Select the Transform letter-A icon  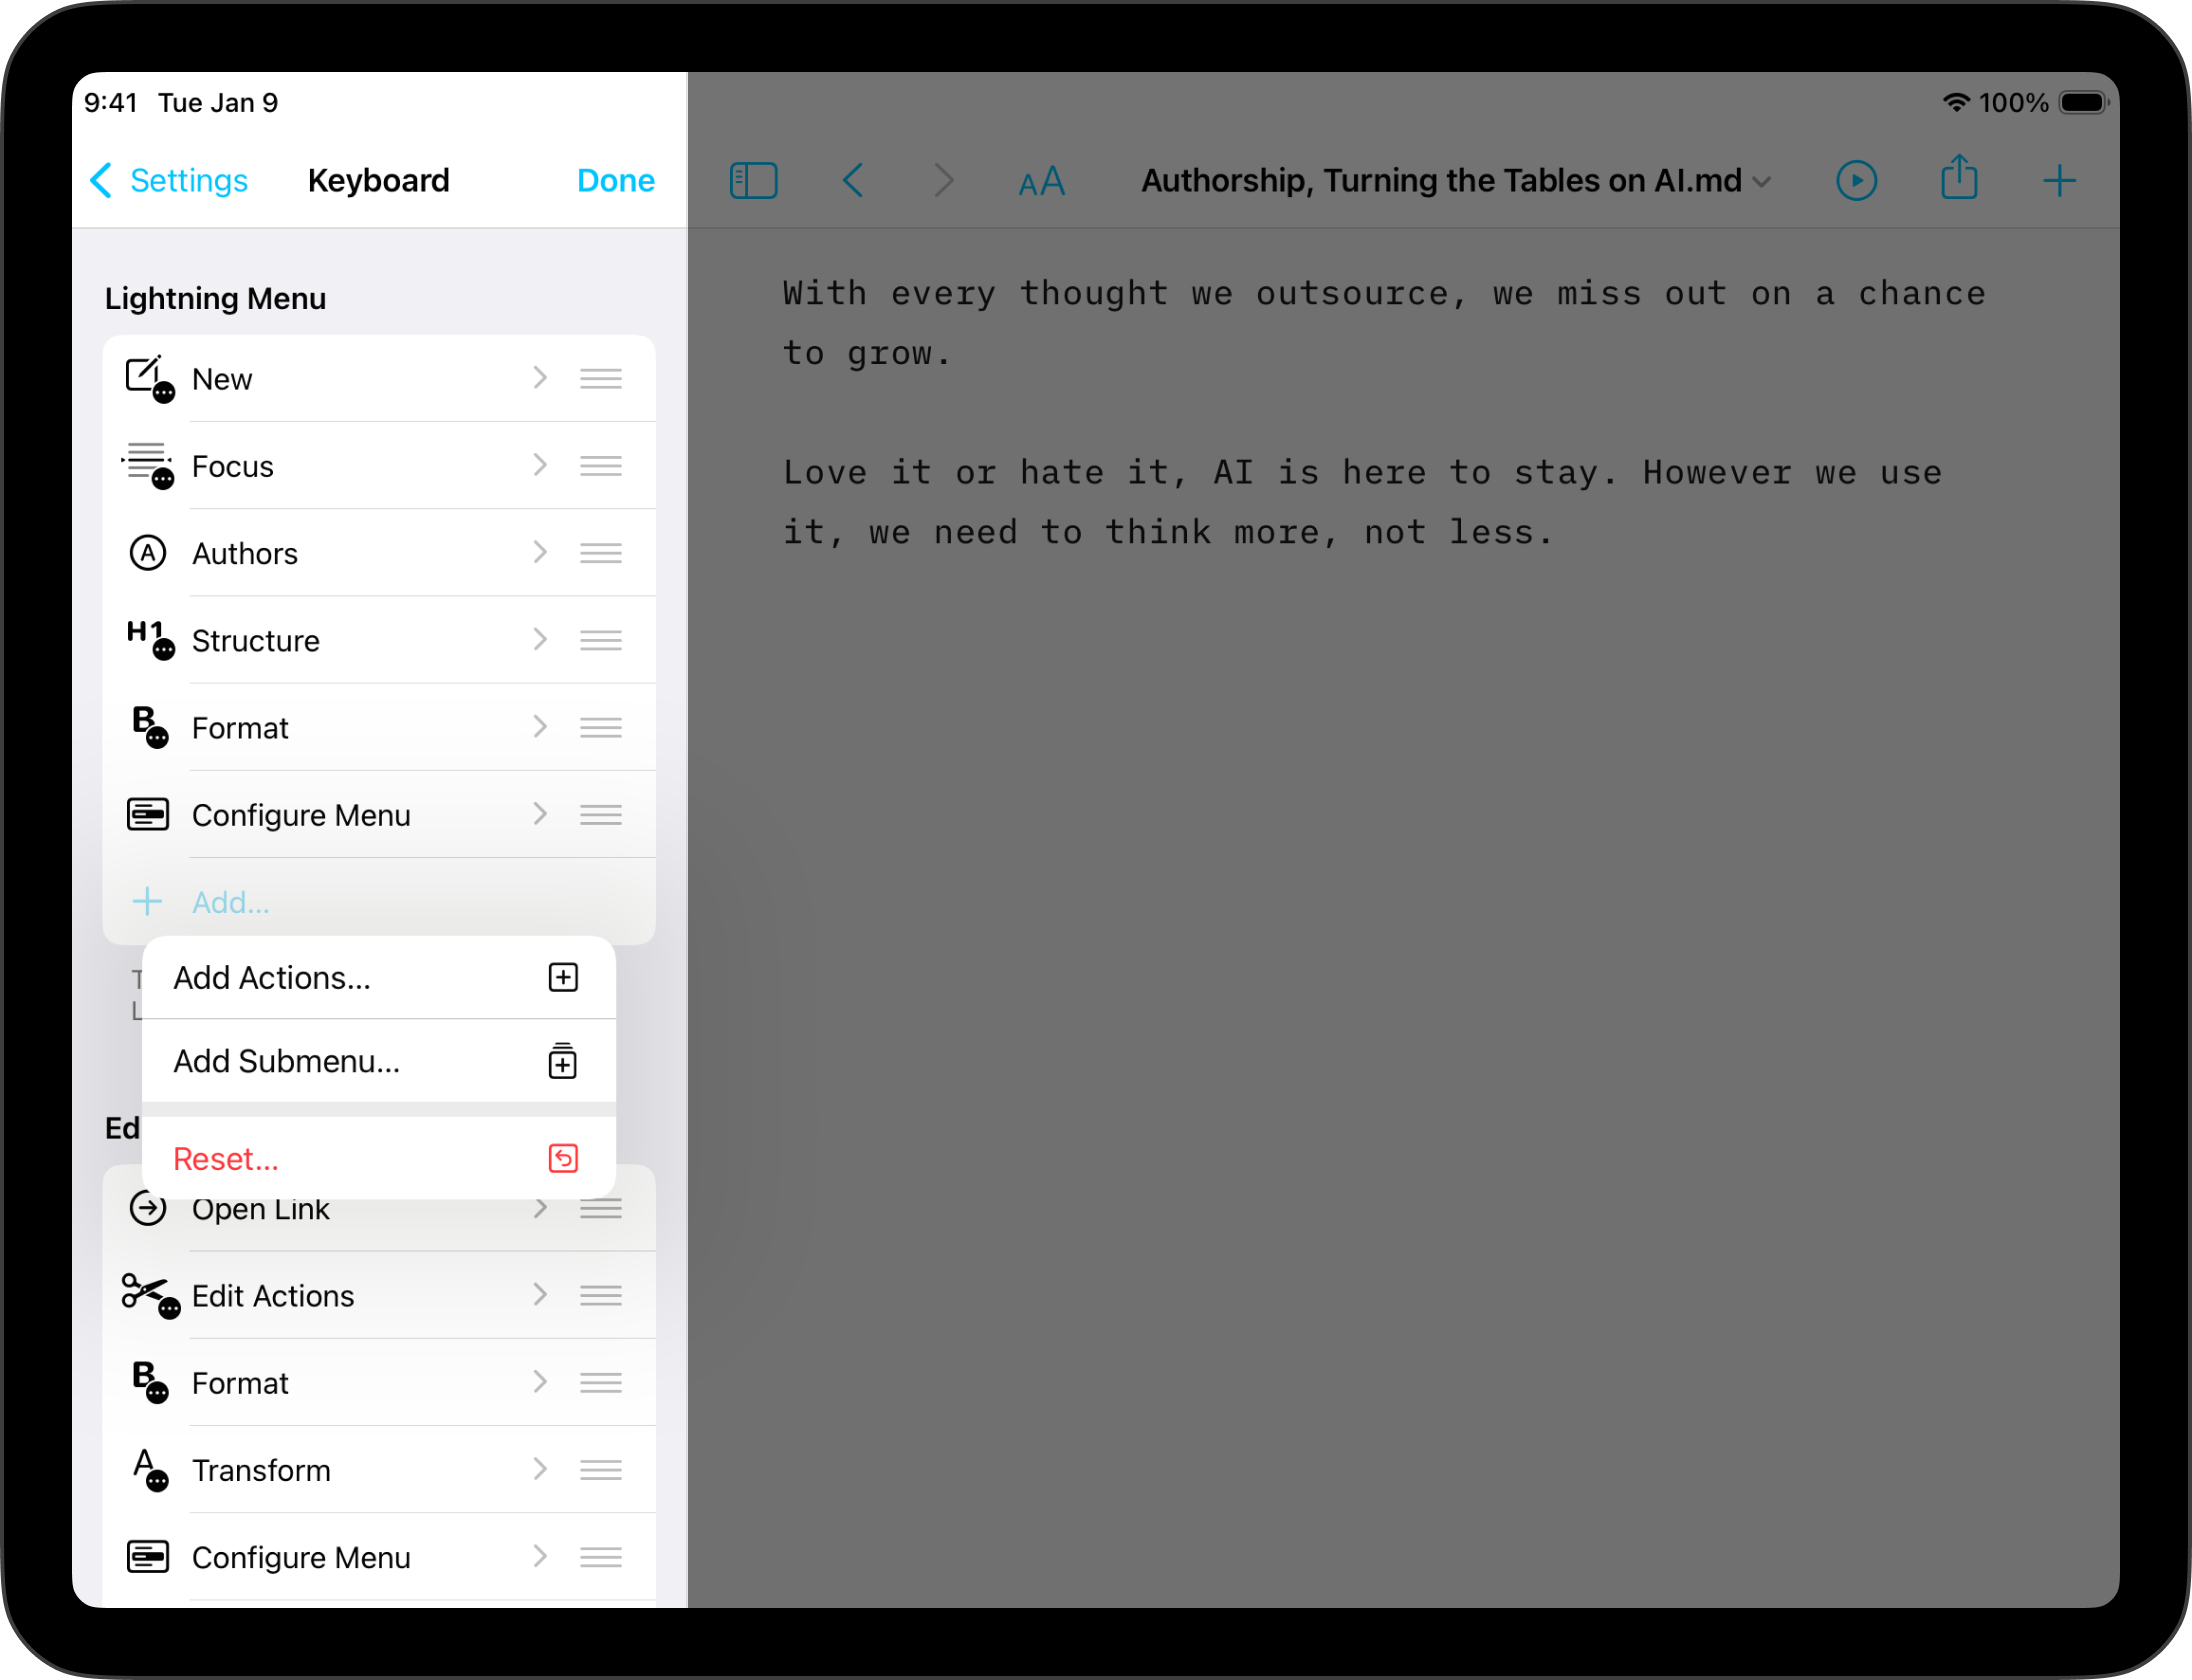pyautogui.click(x=147, y=1468)
